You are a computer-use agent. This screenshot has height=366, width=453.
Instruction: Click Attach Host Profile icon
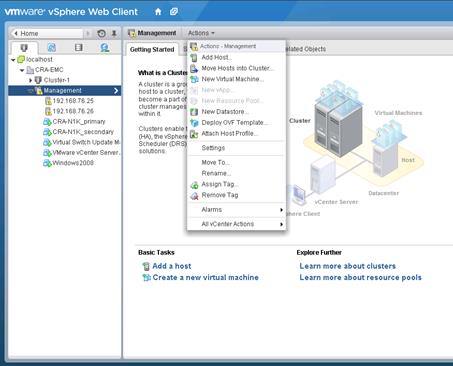click(x=194, y=134)
